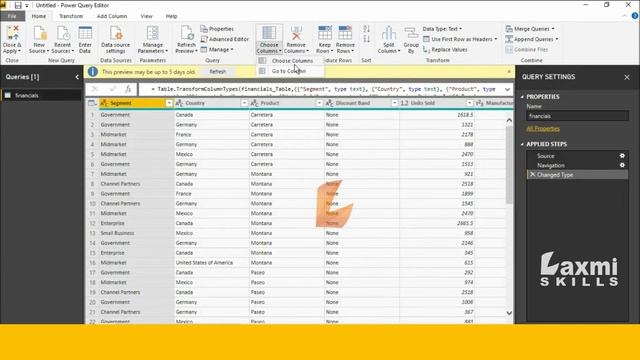Open the File tab
The width and height of the screenshot is (640, 360).
click(x=12, y=16)
